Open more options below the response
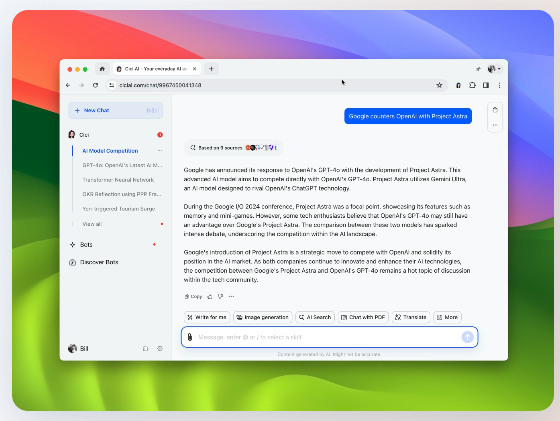 231,296
